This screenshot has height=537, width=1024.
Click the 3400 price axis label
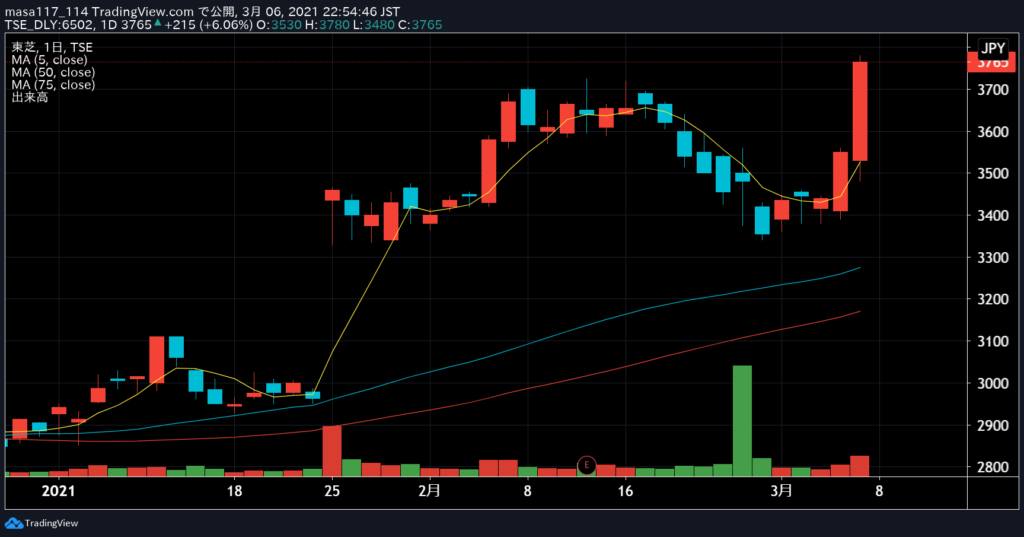pyautogui.click(x=992, y=216)
